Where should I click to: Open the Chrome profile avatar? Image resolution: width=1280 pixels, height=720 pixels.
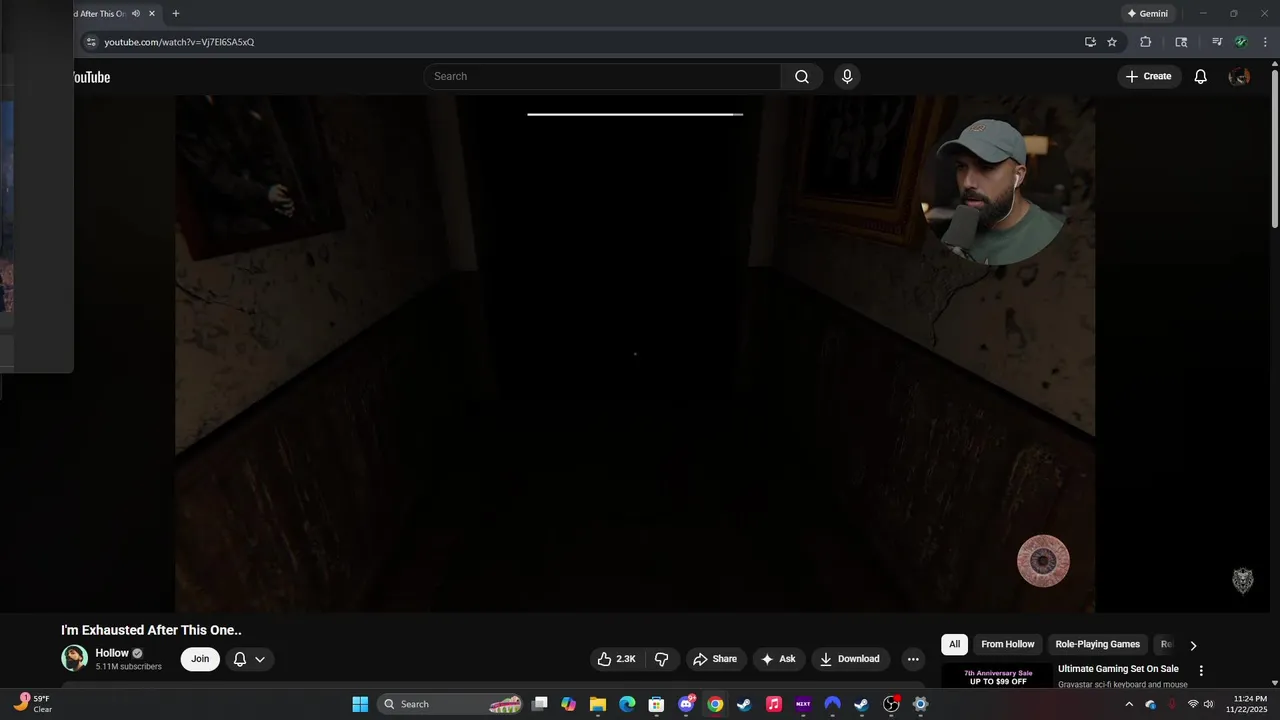[x=1241, y=42]
